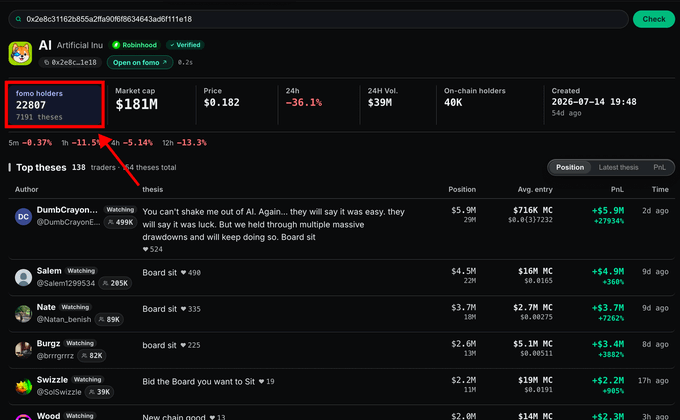The width and height of the screenshot is (680, 420).
Task: Open the token on fomo
Action: (140, 62)
